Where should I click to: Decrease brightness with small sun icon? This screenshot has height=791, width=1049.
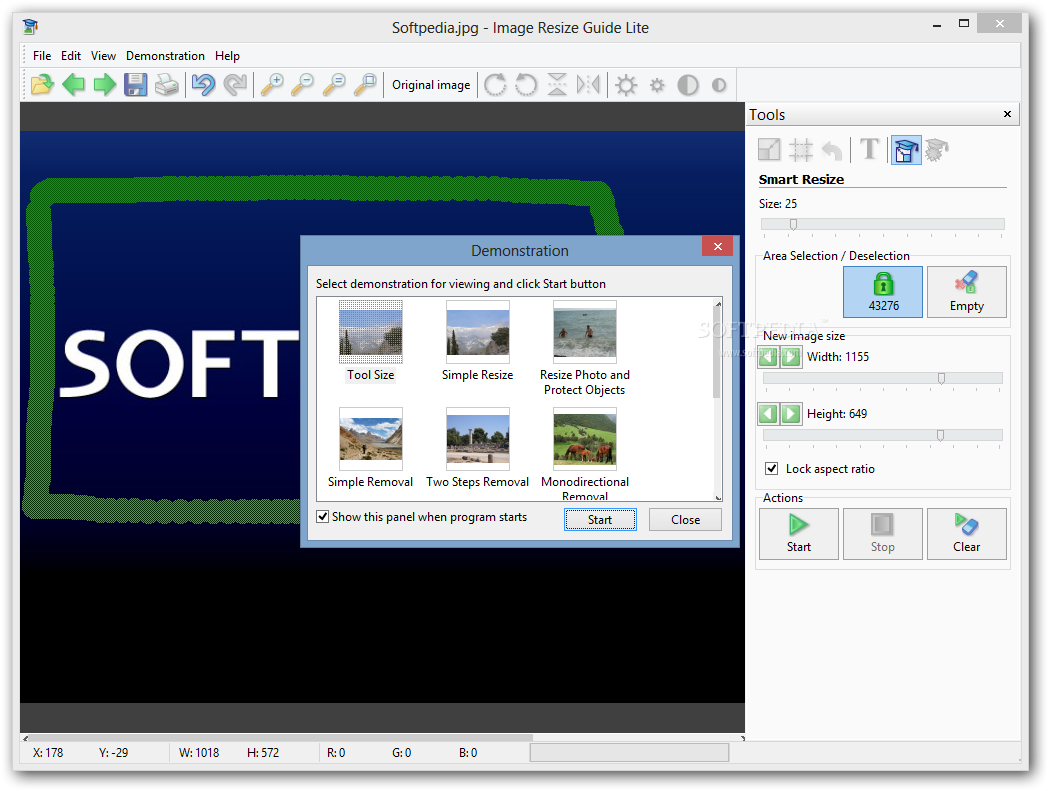[658, 85]
